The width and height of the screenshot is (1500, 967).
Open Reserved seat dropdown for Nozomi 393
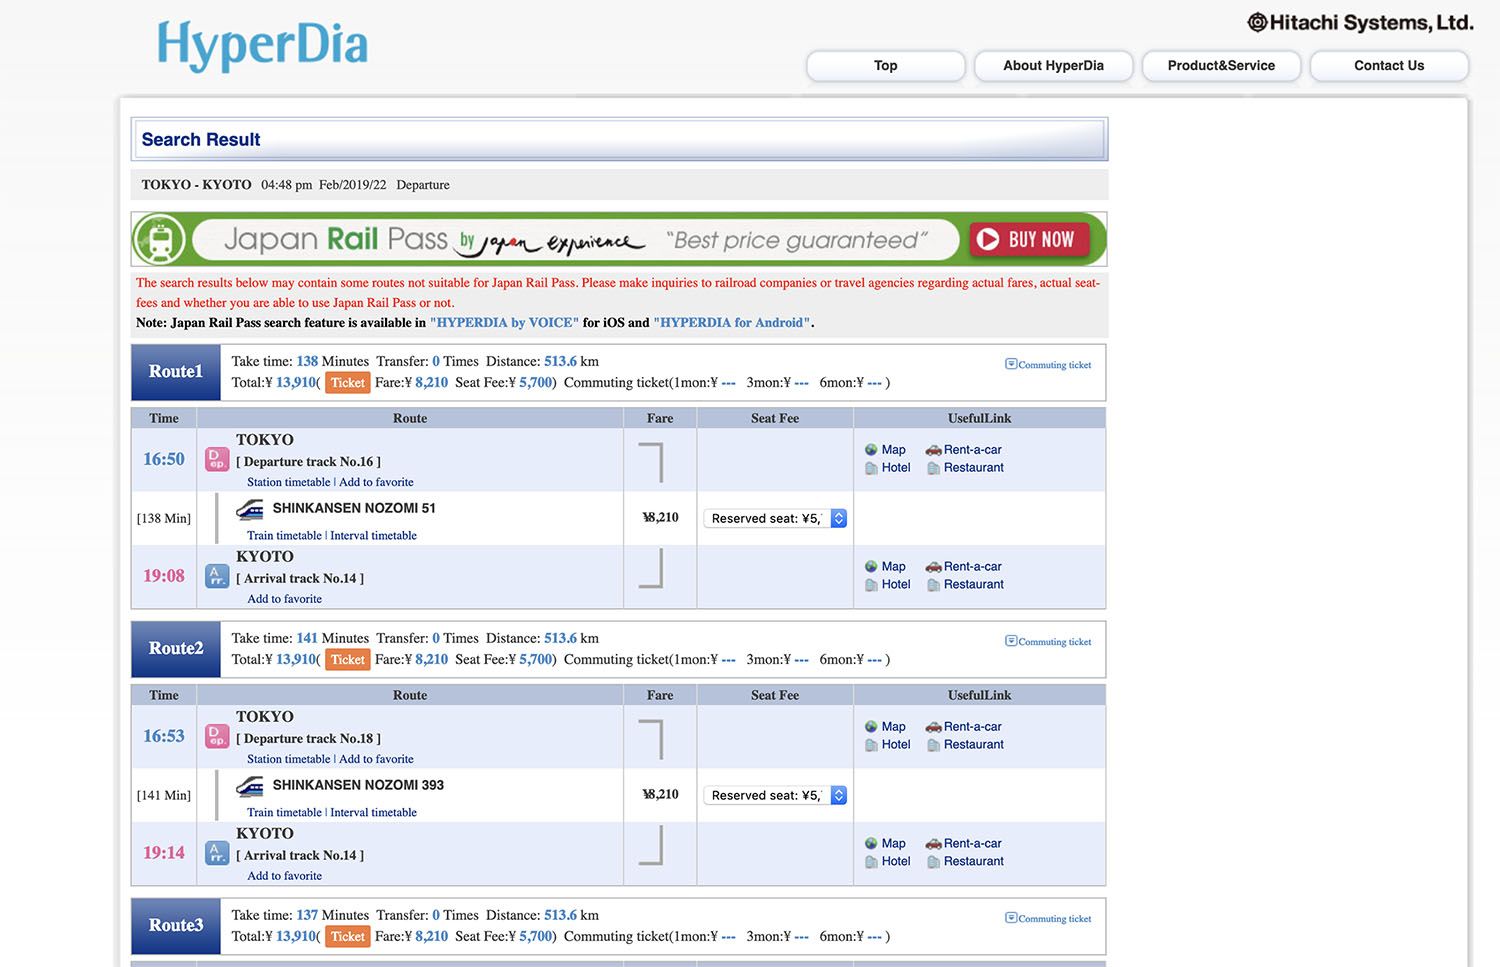pyautogui.click(x=775, y=795)
